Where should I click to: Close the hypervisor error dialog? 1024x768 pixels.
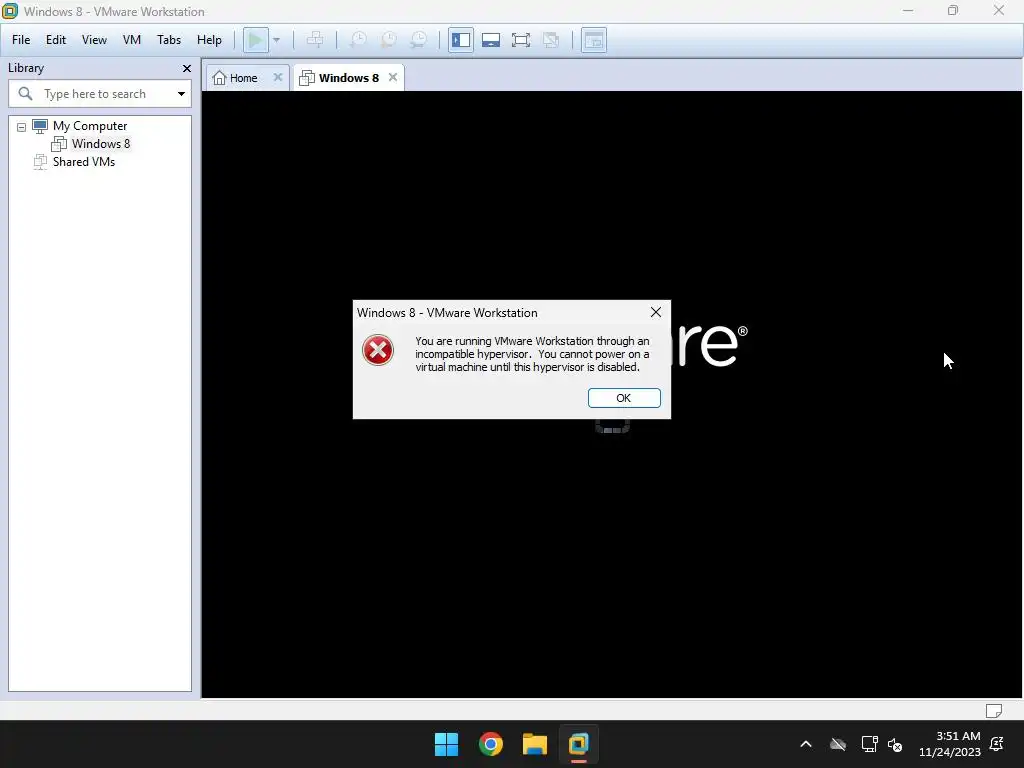pos(656,312)
